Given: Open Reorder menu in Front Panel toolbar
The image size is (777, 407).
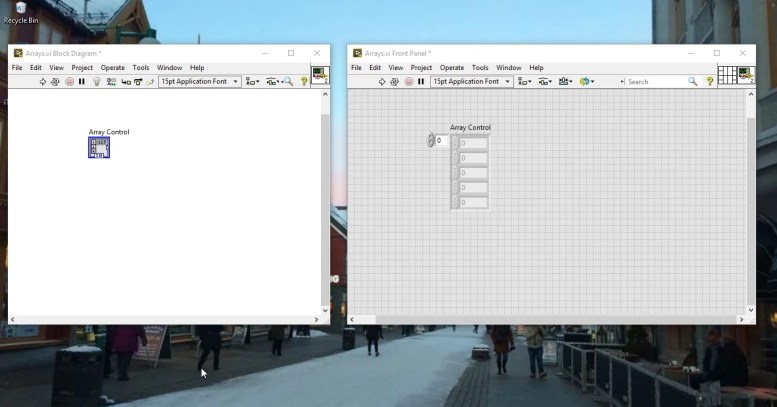Looking at the screenshot, I should (587, 82).
